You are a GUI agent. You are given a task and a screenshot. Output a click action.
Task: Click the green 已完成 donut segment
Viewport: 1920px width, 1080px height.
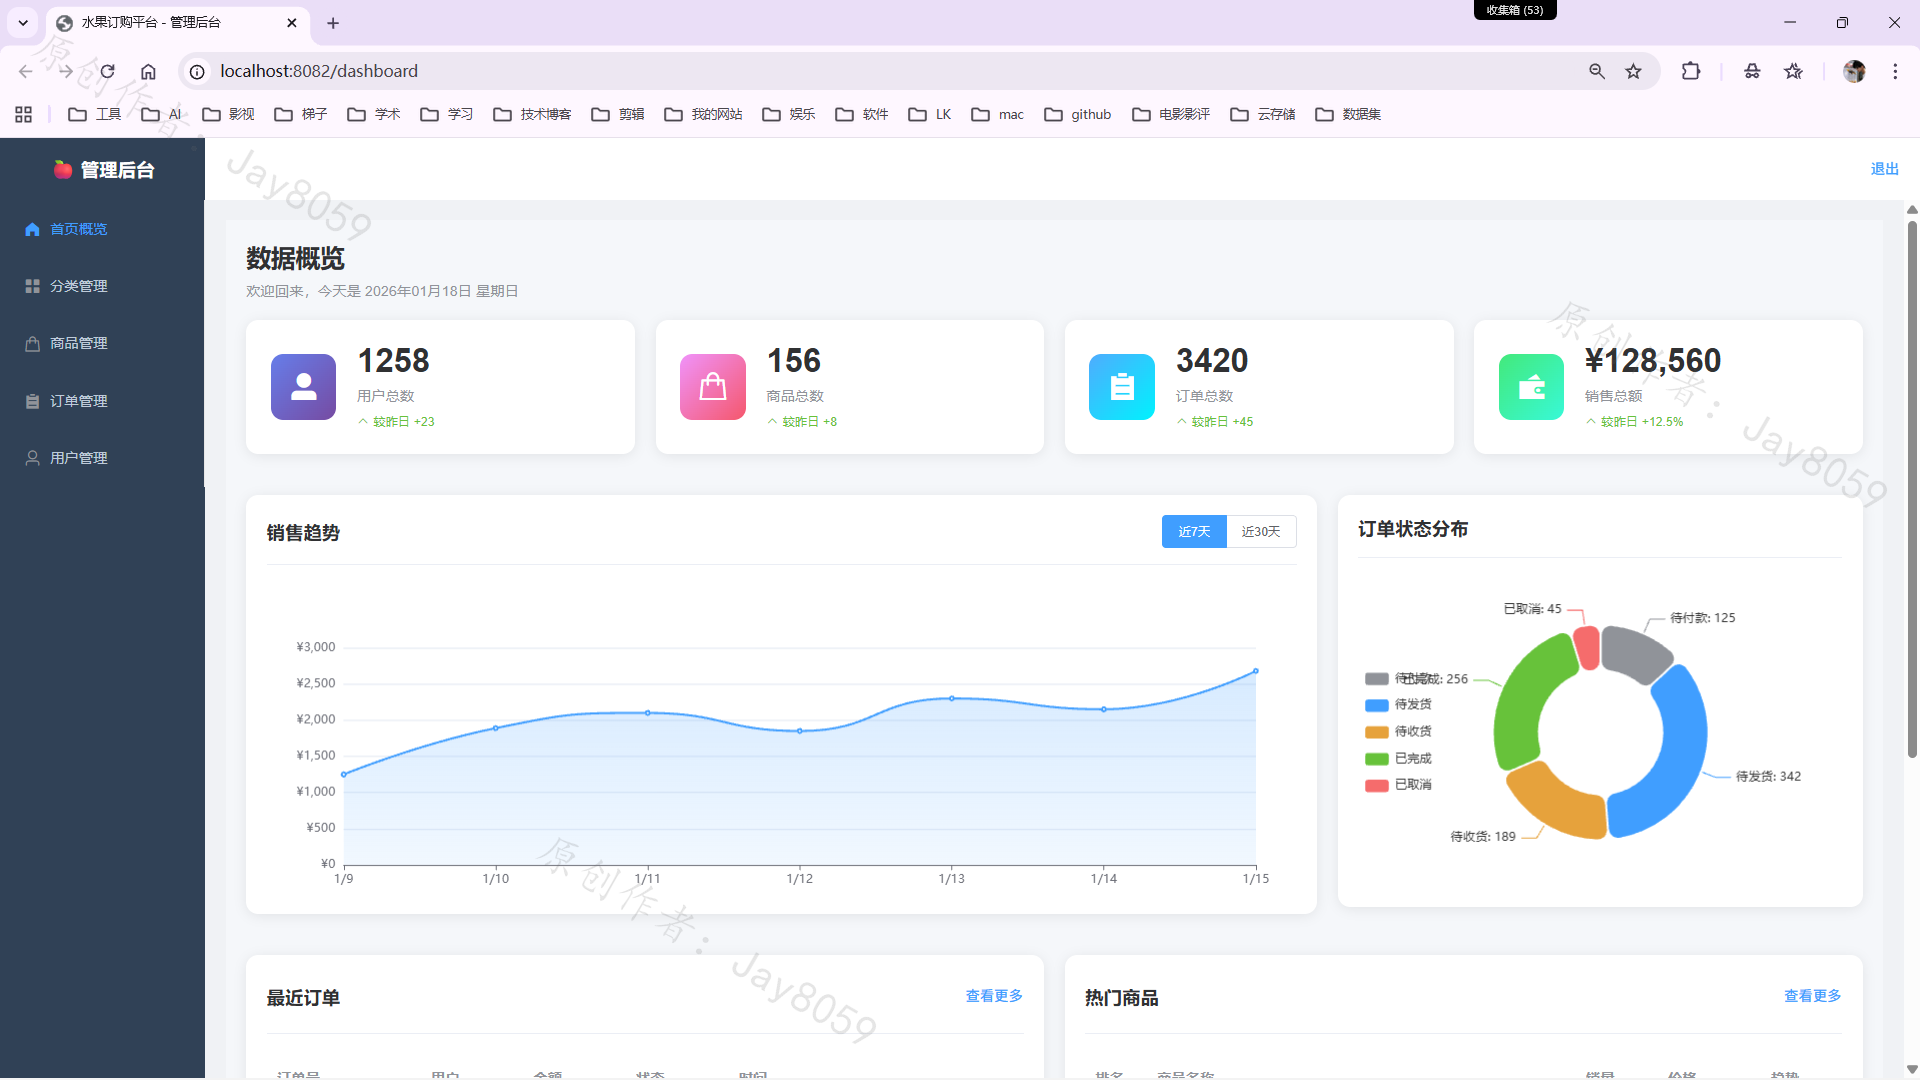[1520, 700]
